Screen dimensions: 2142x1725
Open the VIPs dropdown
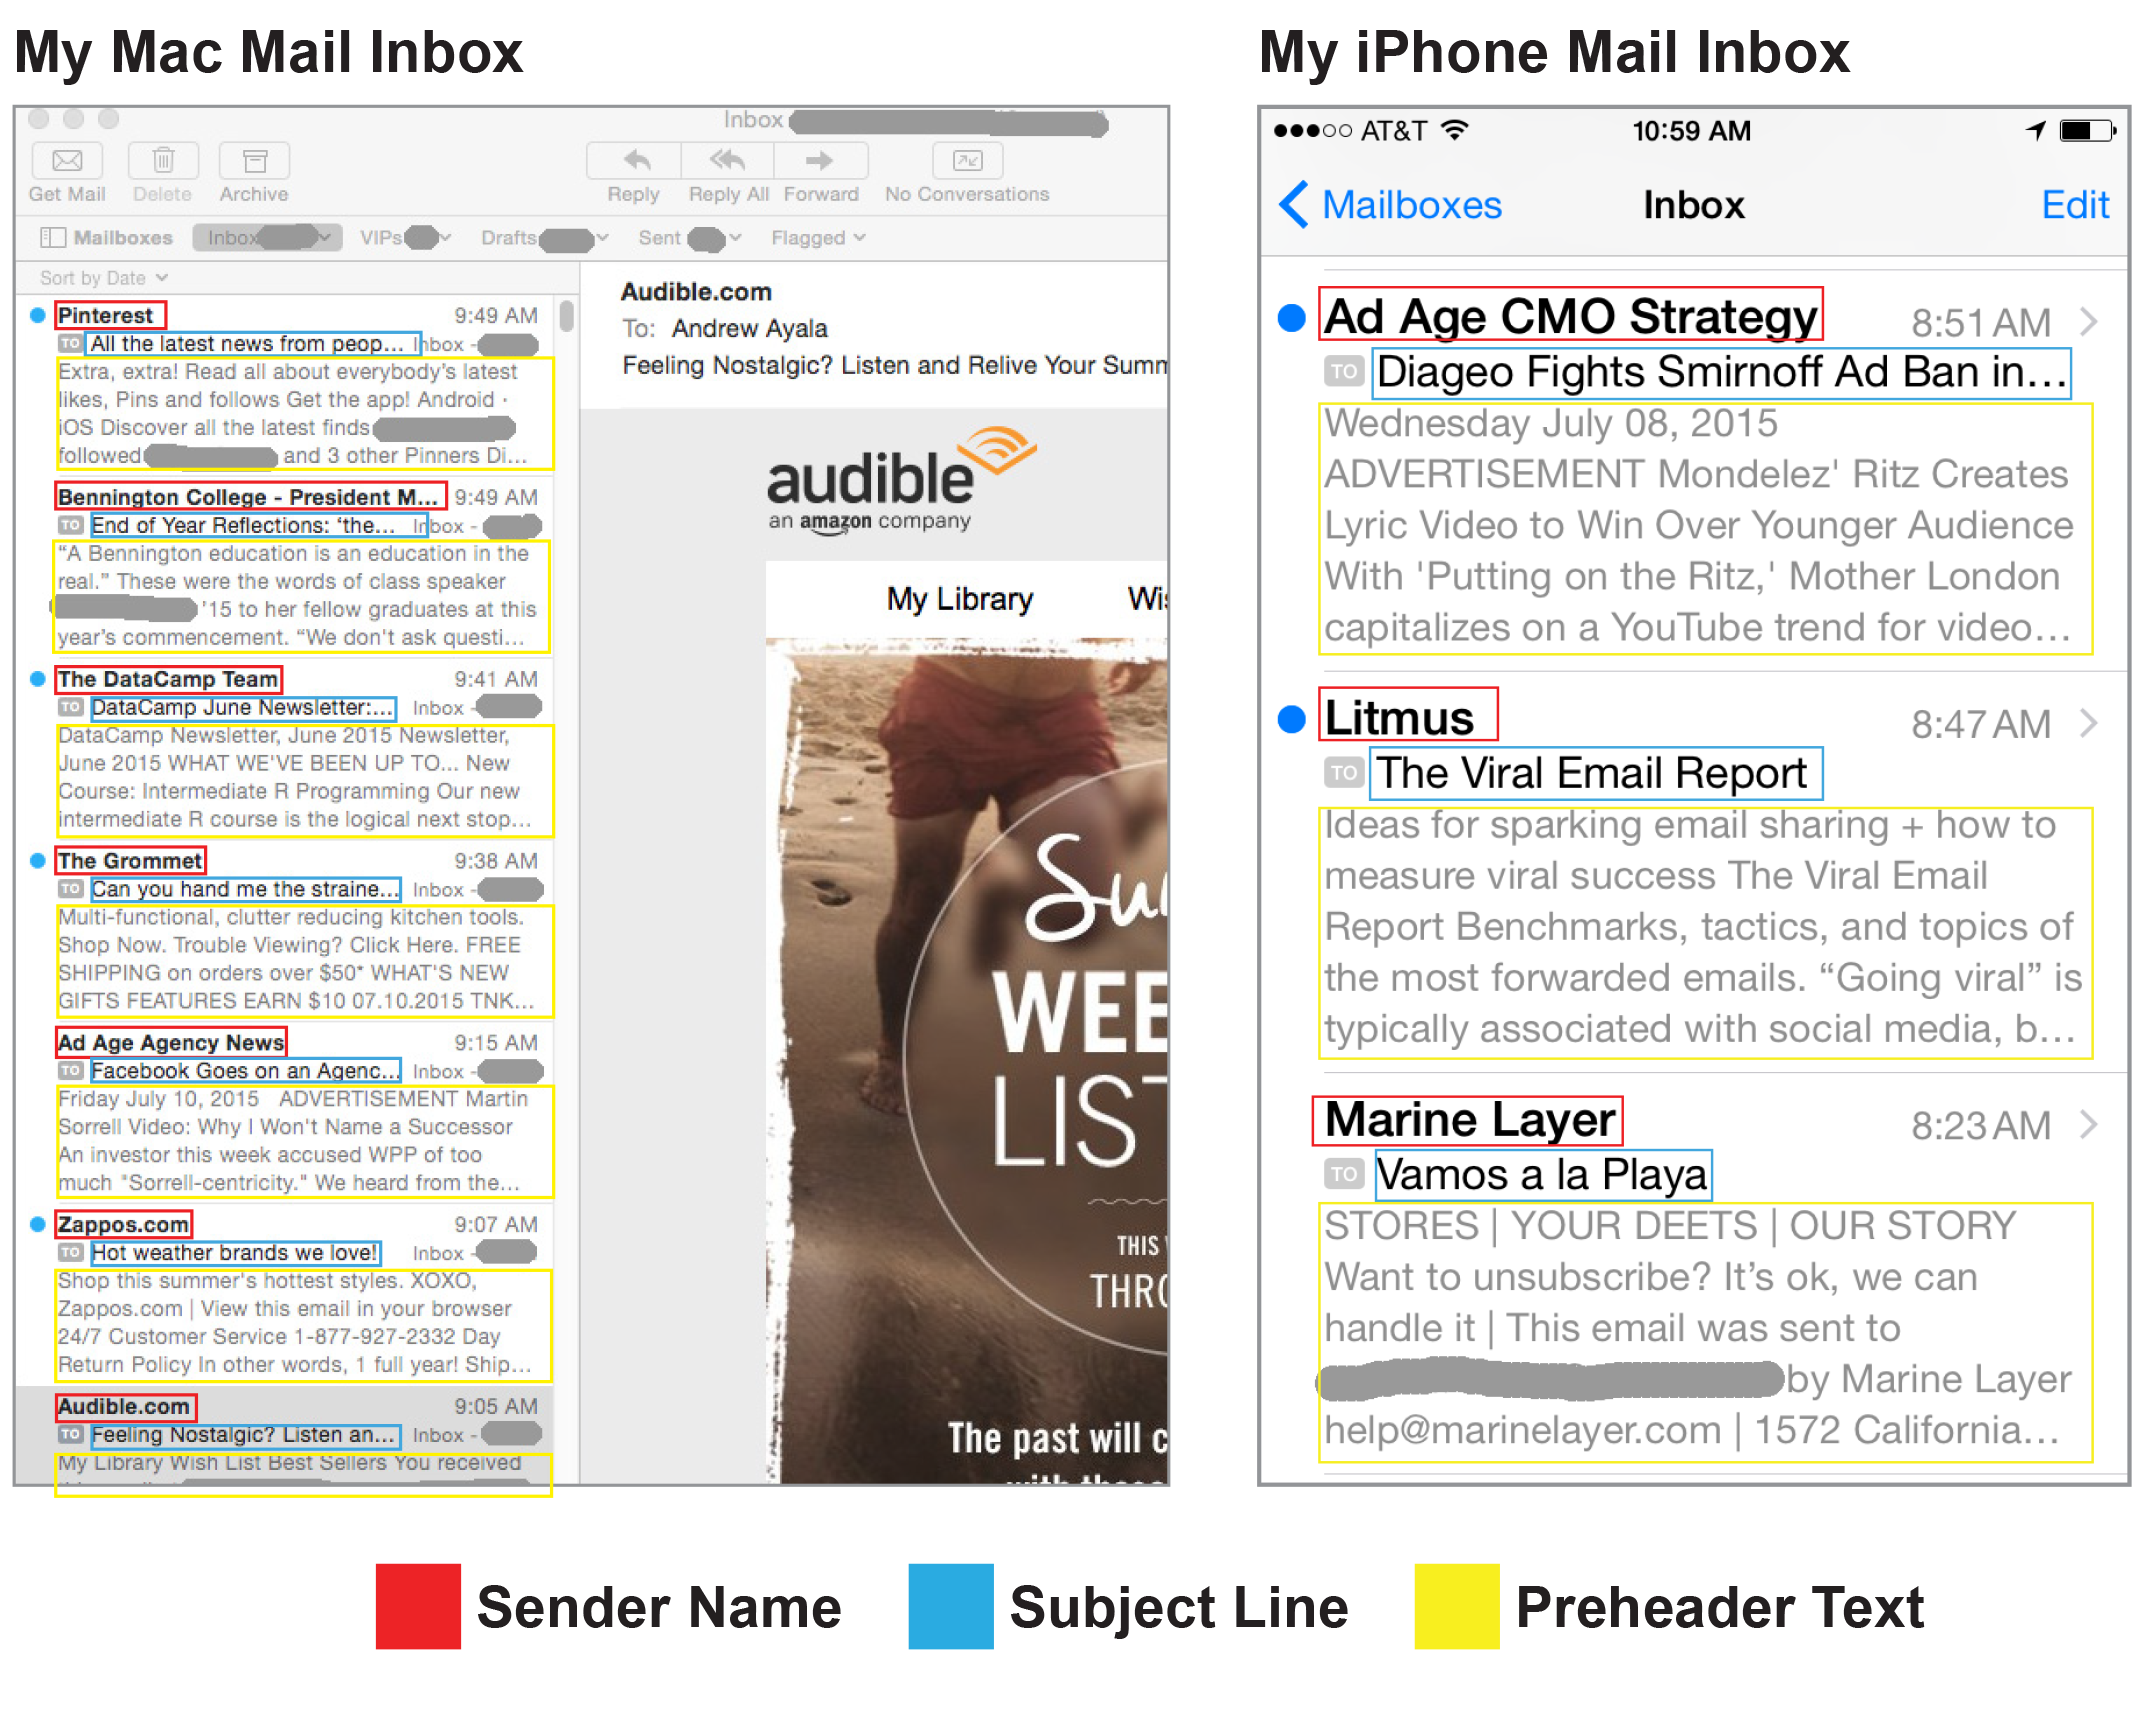pyautogui.click(x=405, y=238)
